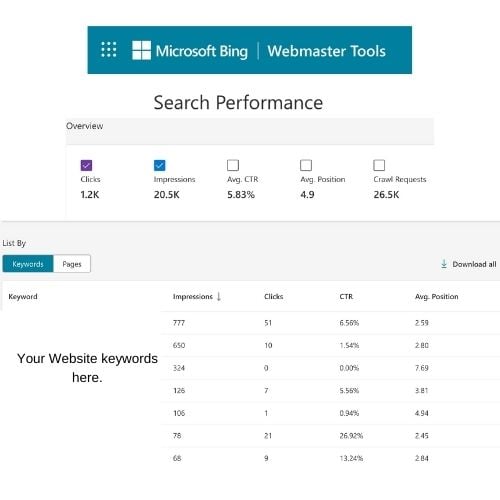The width and height of the screenshot is (500, 500).
Task: Sort by the Keyword column header
Action: 23,296
